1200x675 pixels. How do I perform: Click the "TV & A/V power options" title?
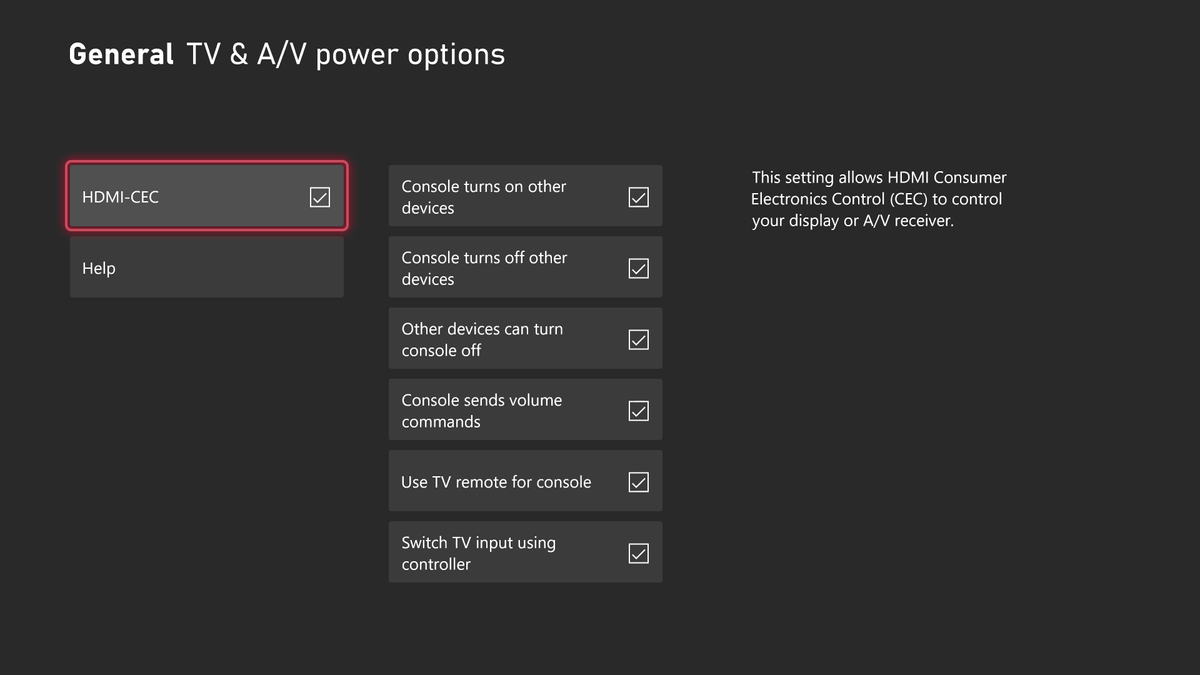click(x=345, y=54)
